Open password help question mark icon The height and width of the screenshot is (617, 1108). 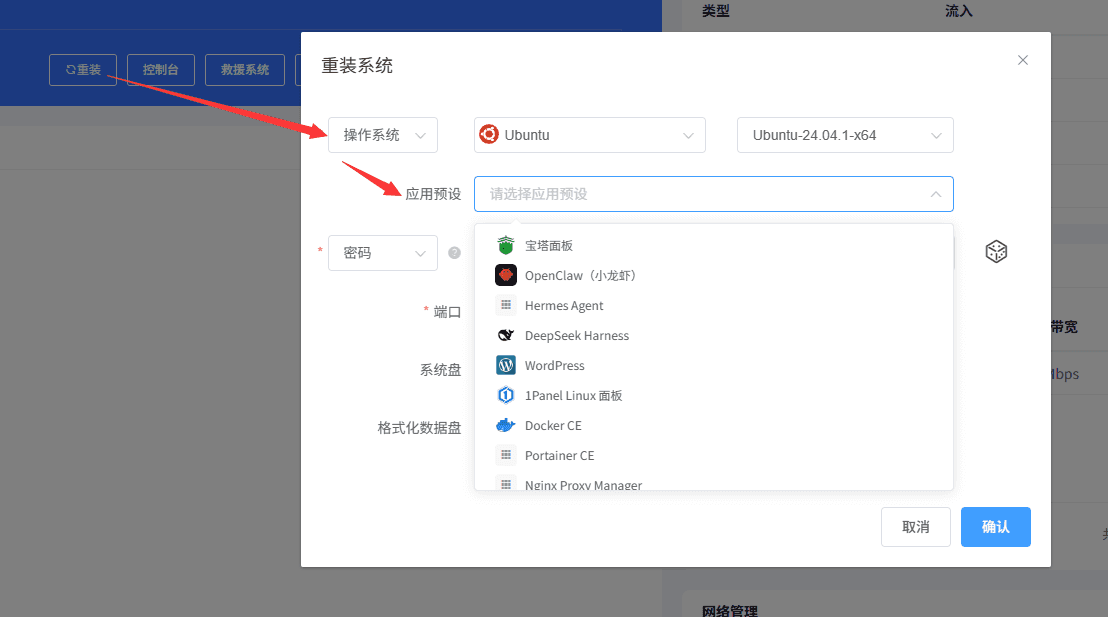click(454, 252)
